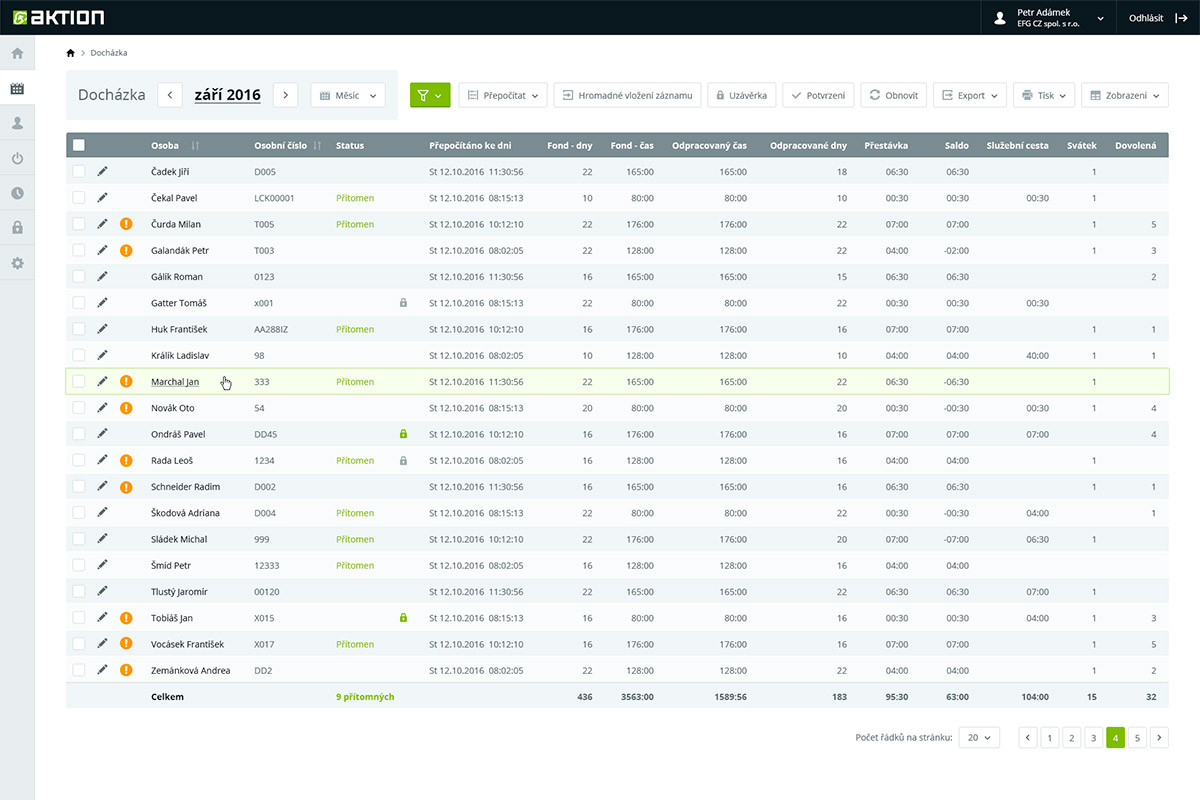The image size is (1200, 800).
Task: Select checkbox for Tlustý Jaromír
Action: point(79,591)
